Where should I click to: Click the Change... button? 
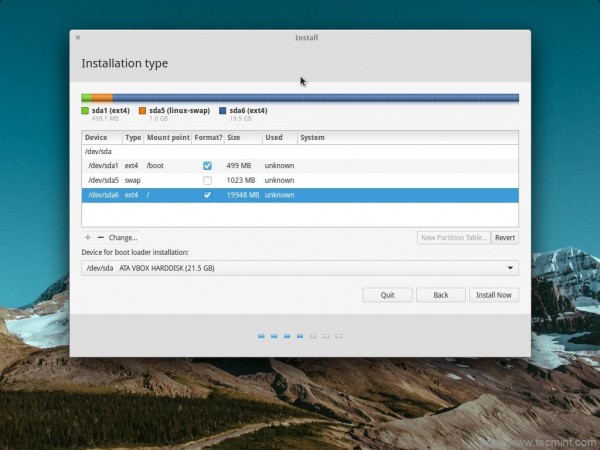coord(123,238)
